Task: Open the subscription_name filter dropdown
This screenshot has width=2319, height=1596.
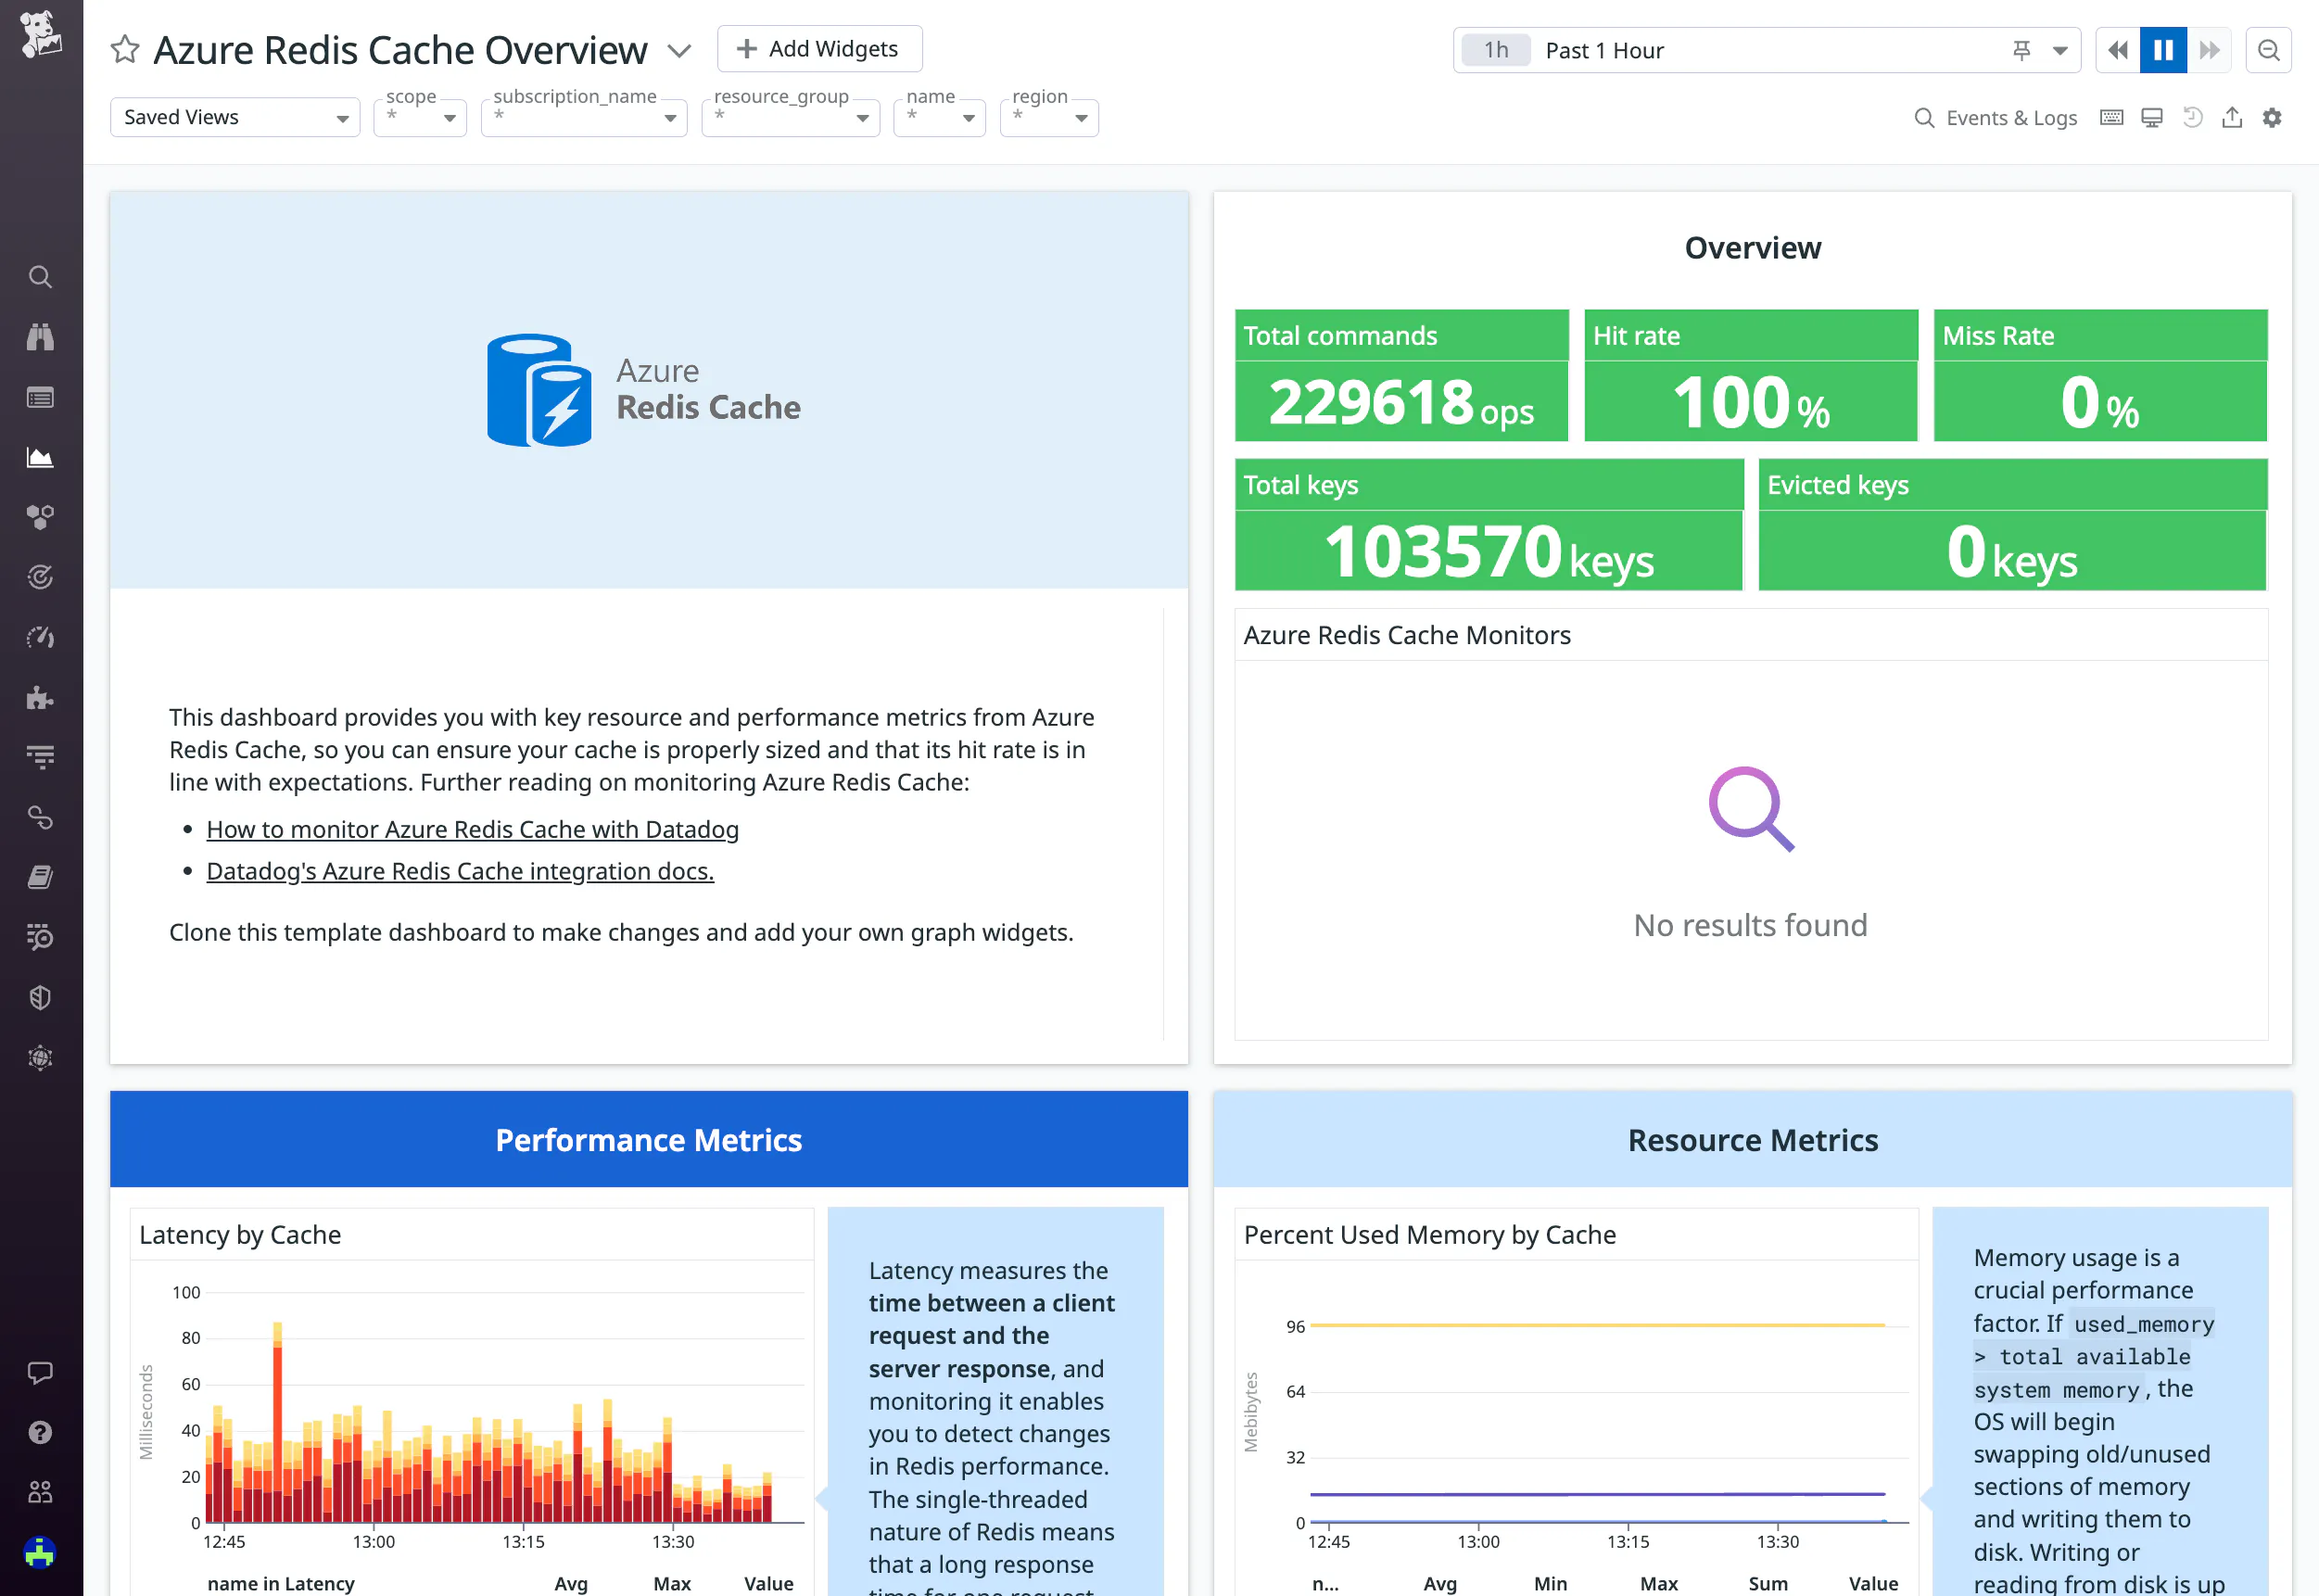Action: (x=583, y=118)
